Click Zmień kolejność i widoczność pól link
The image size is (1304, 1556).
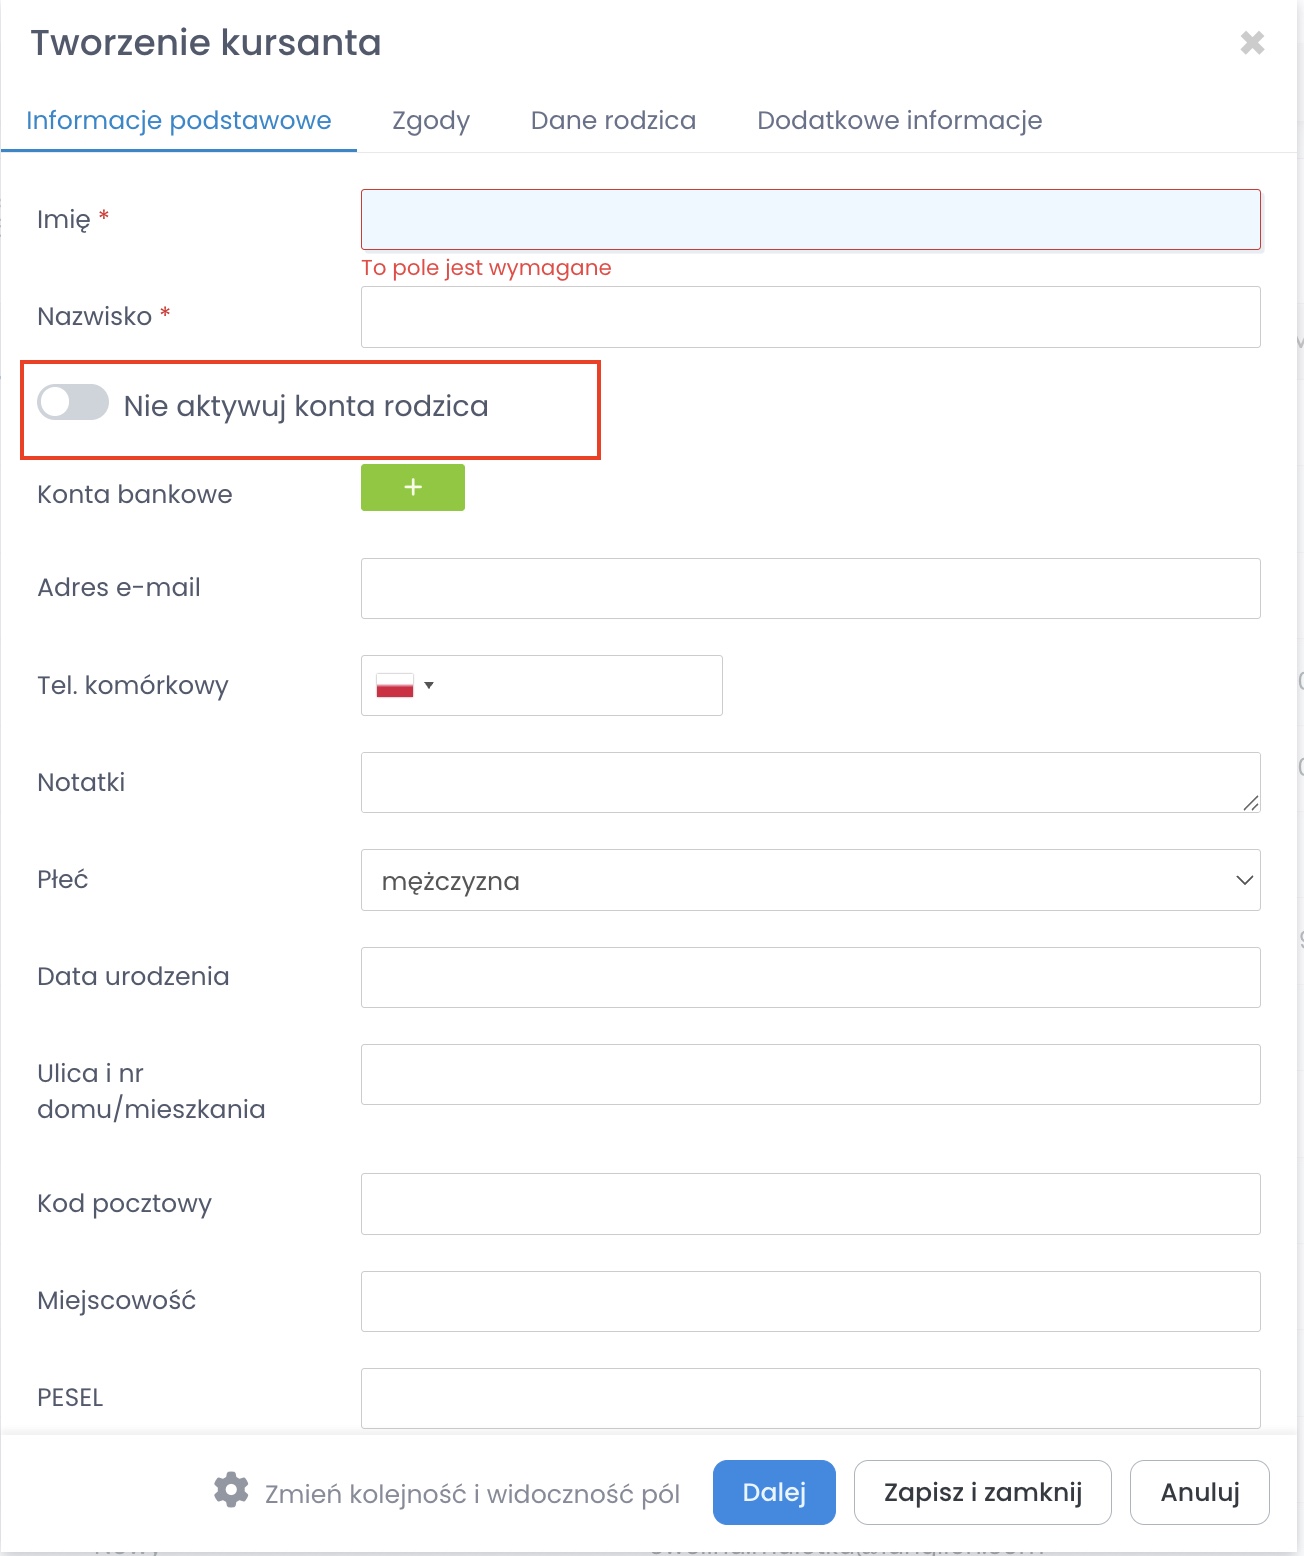tap(472, 1494)
